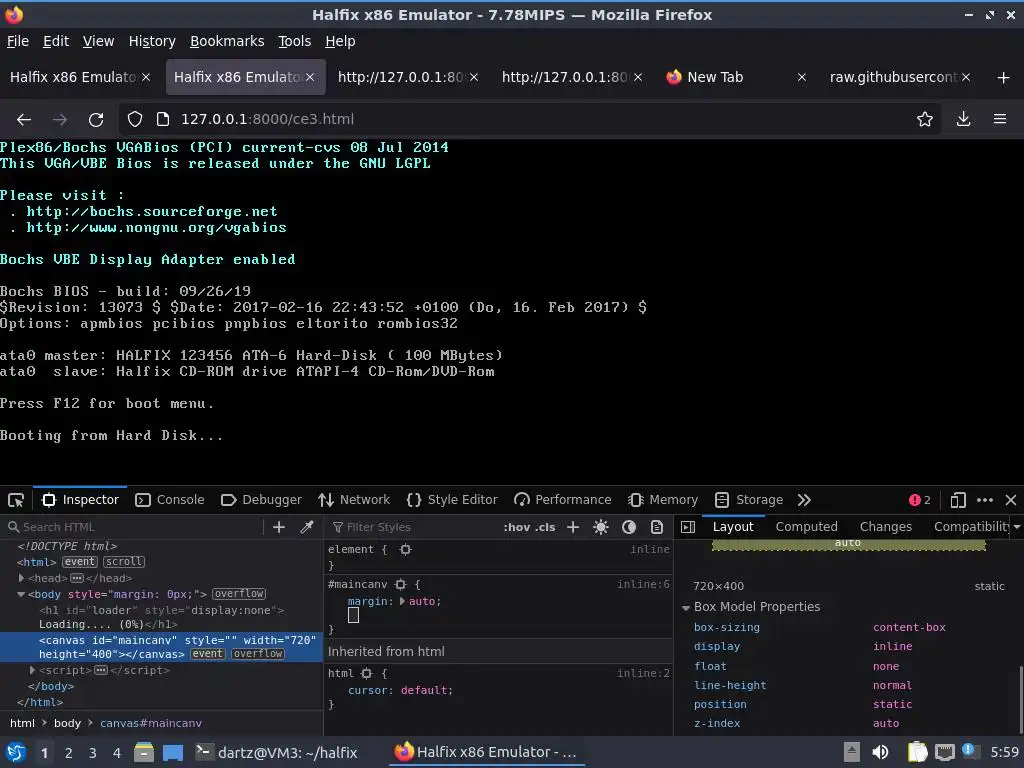Screen dimensions: 1024x768
Task: Focus the Search HTML field
Action: pyautogui.click(x=134, y=527)
